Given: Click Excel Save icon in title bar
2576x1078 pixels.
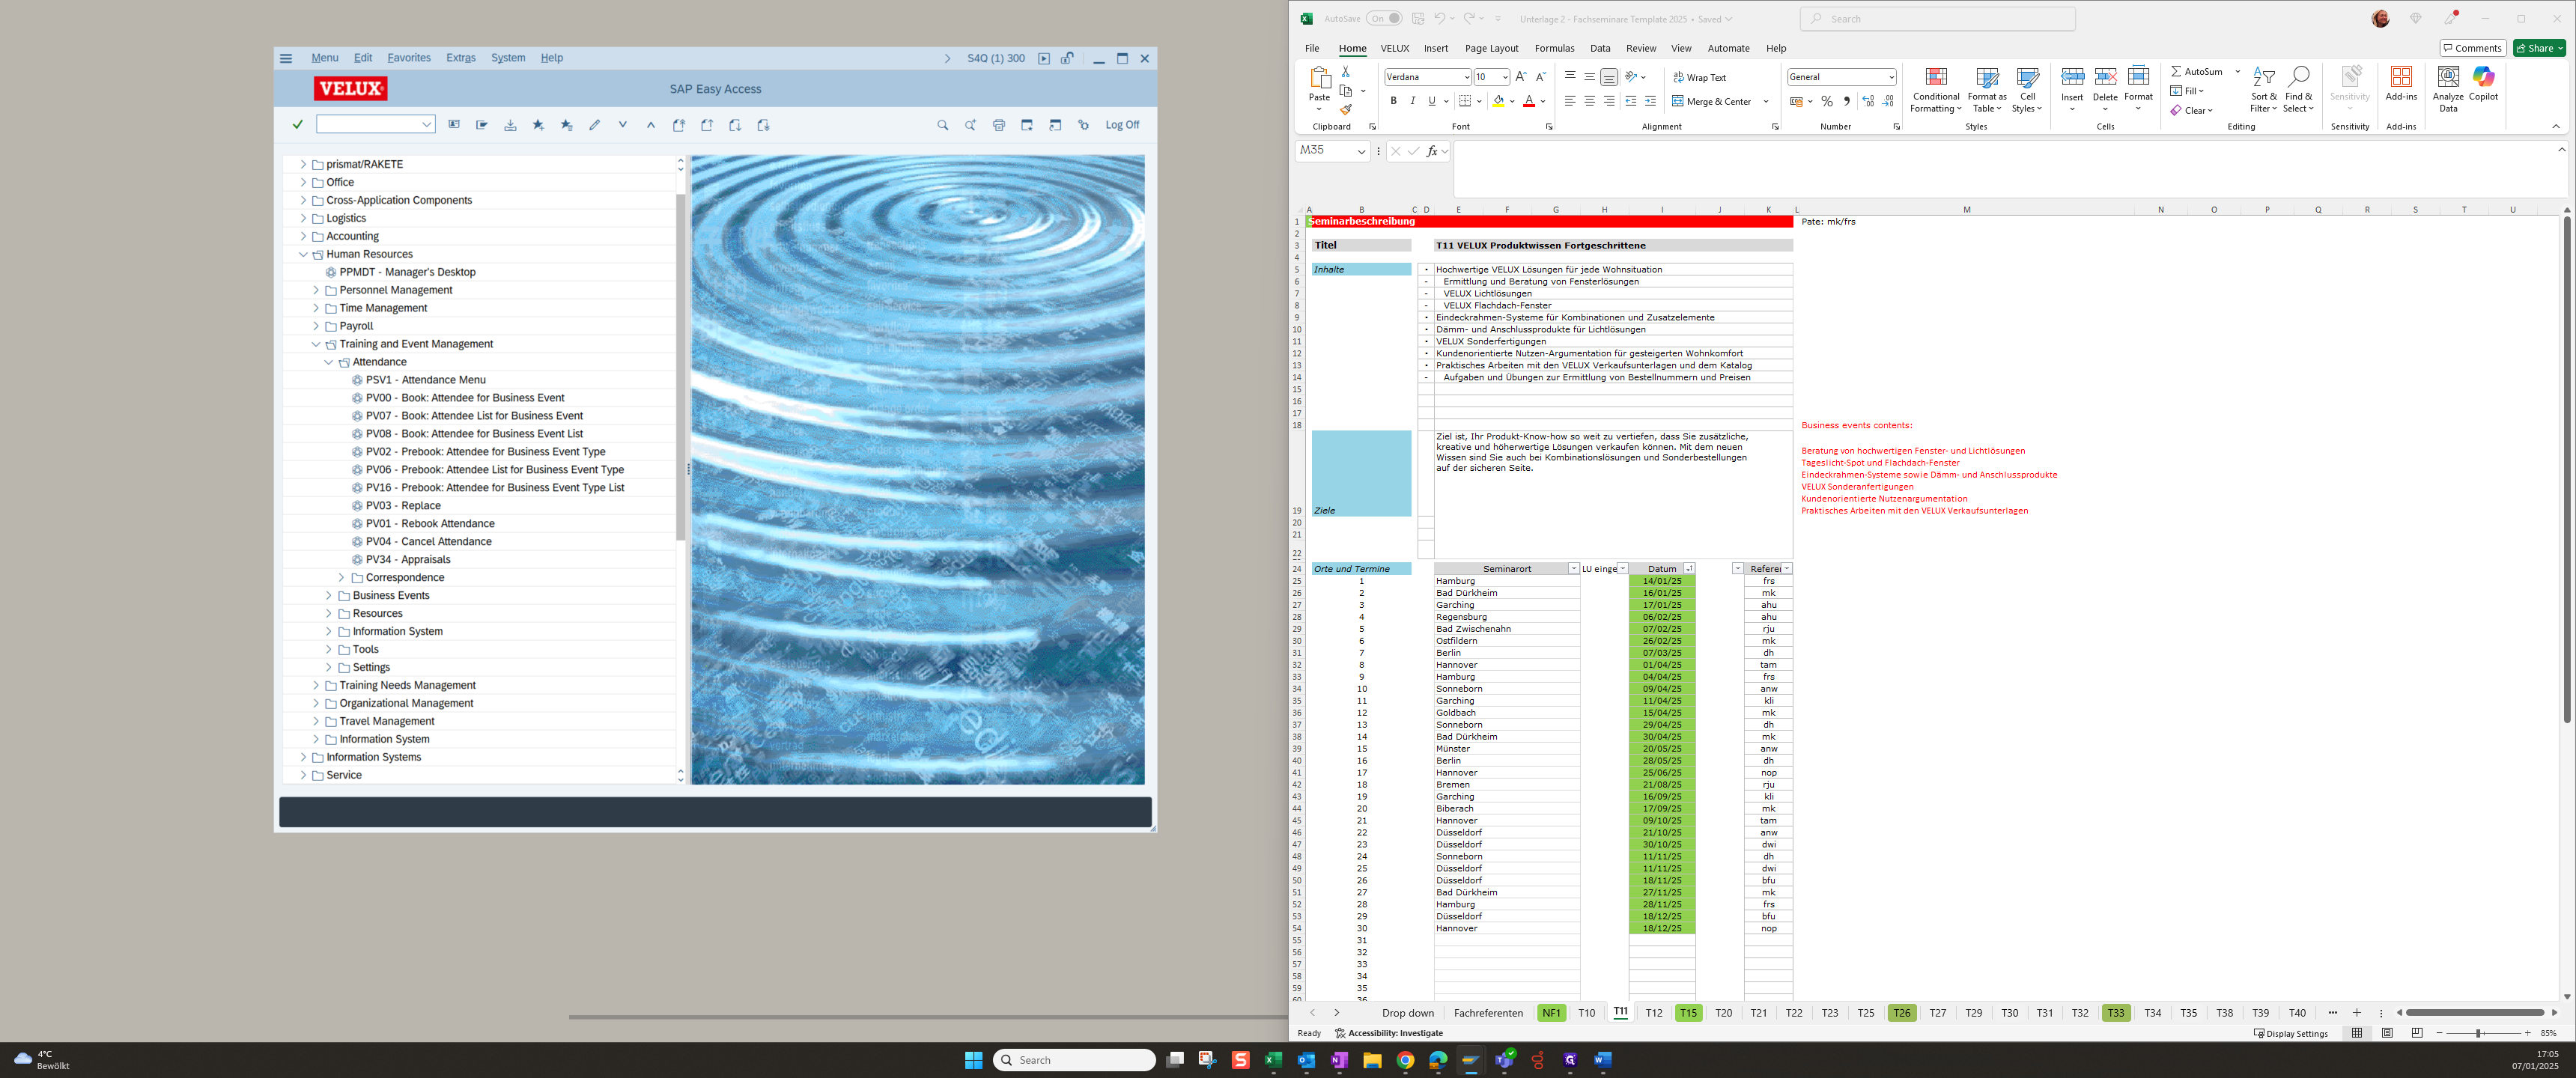Looking at the screenshot, I should click(1418, 19).
